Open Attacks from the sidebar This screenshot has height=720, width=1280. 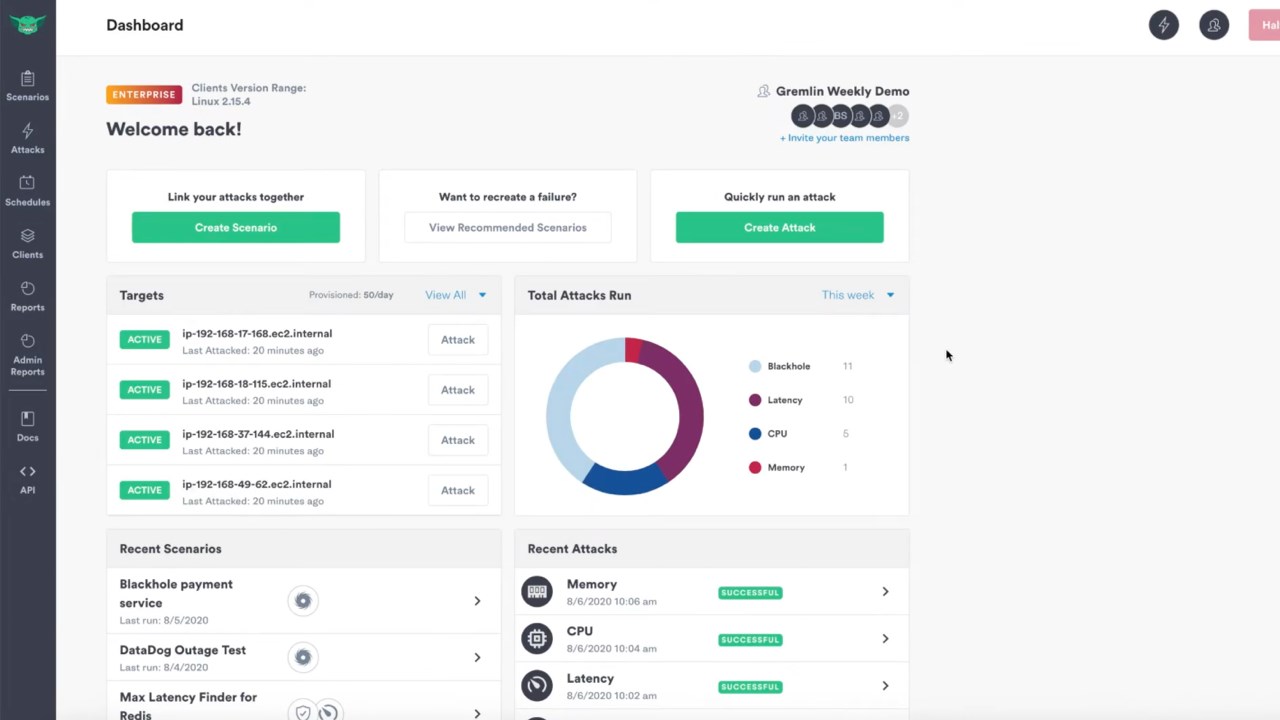pyautogui.click(x=27, y=139)
